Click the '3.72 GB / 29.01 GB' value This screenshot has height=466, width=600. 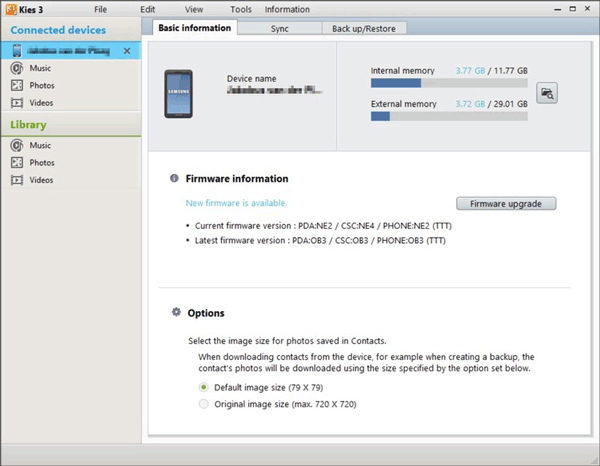[491, 104]
